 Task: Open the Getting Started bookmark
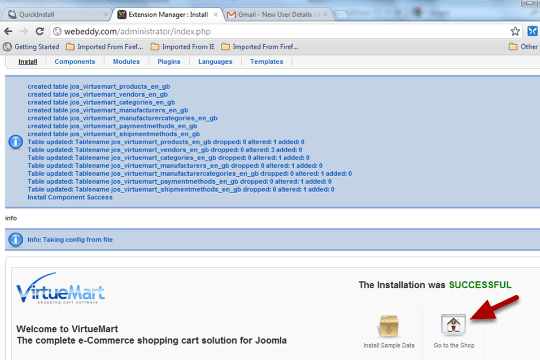31,47
